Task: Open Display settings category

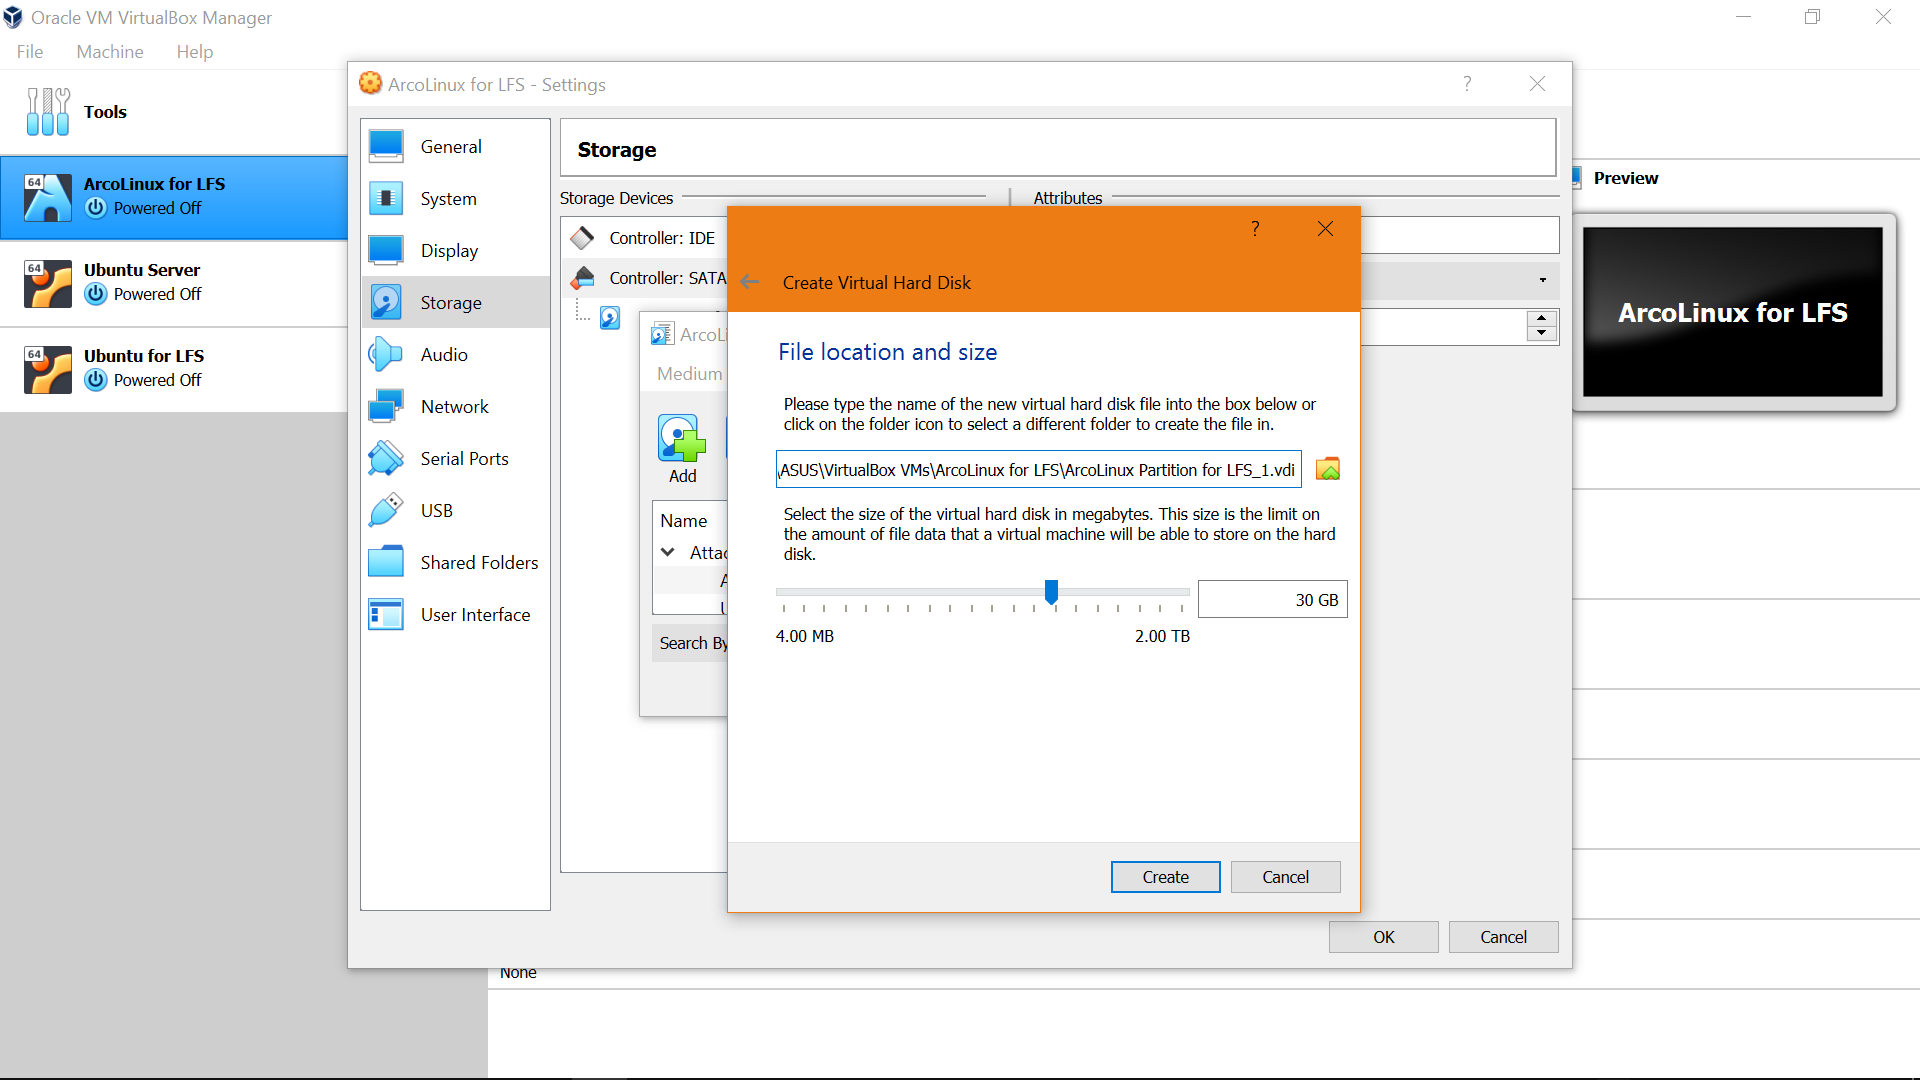Action: [455, 251]
